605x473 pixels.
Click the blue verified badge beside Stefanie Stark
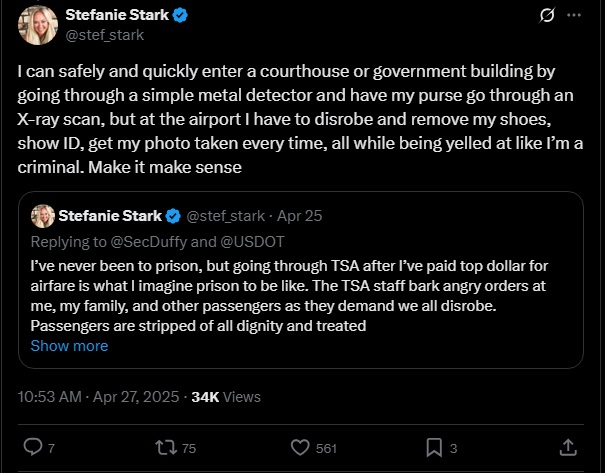(x=180, y=15)
